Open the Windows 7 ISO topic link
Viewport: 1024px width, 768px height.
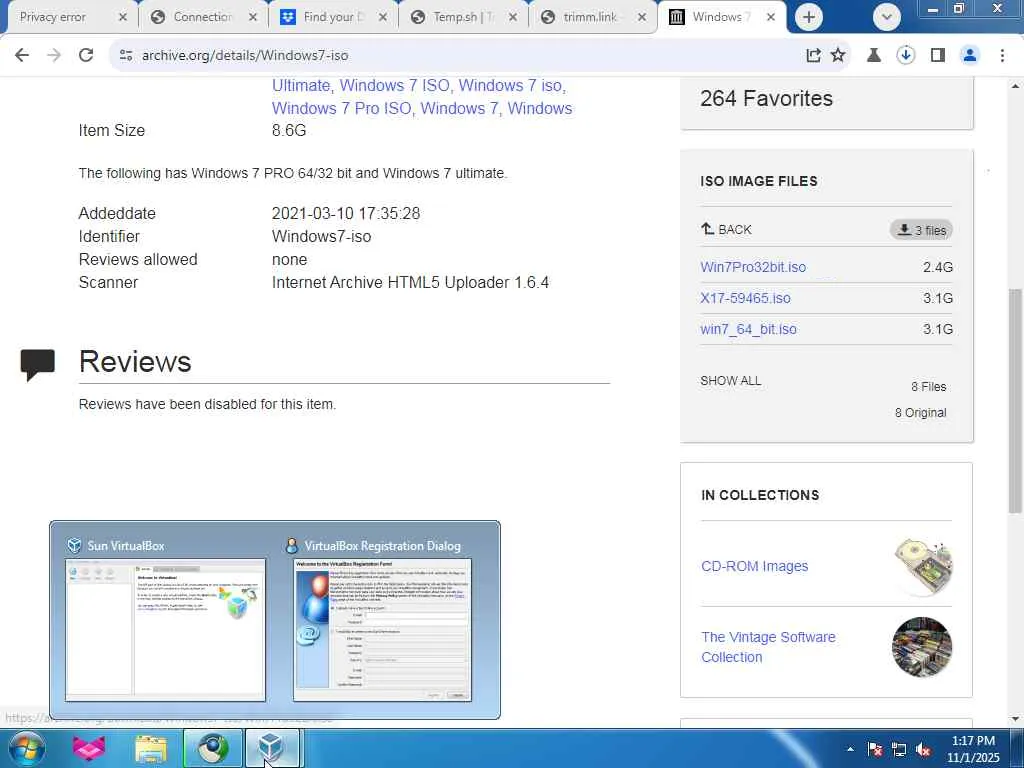click(394, 86)
